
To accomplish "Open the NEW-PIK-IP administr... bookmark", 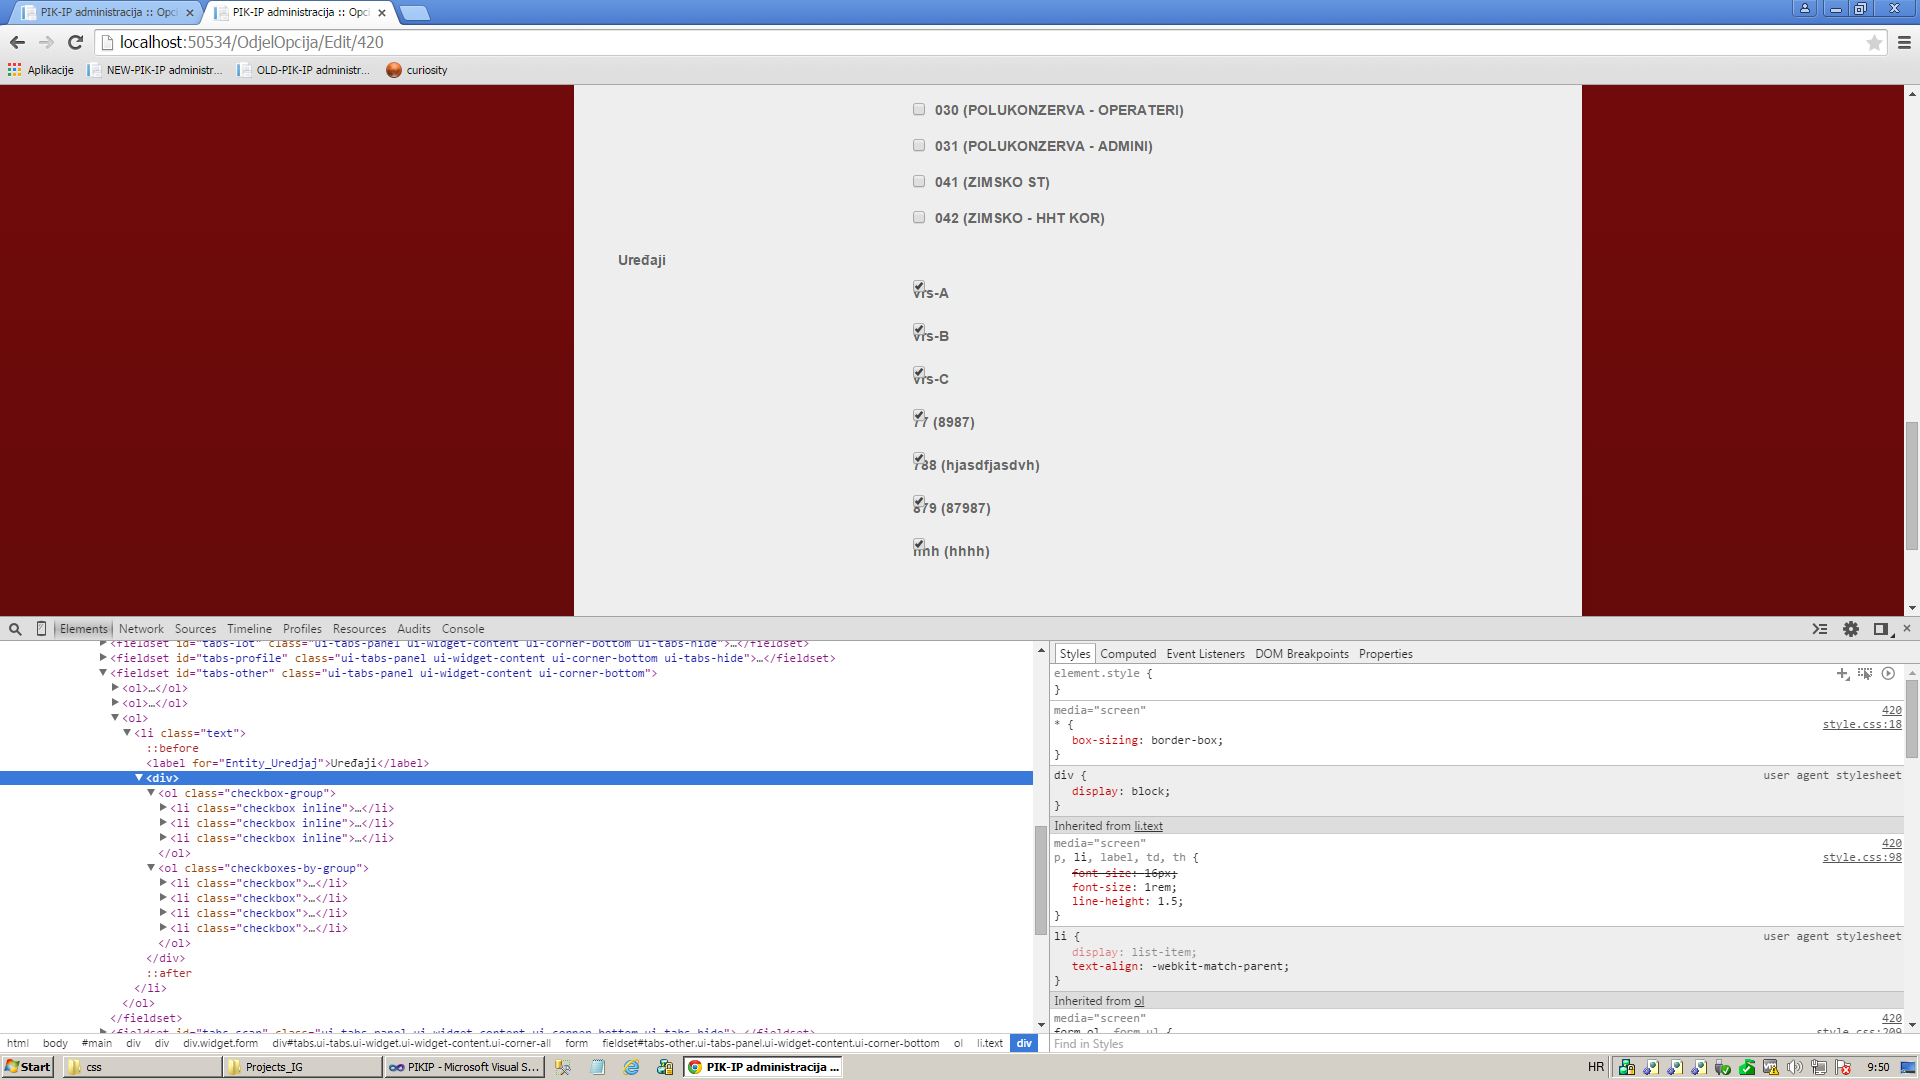I will (155, 70).
